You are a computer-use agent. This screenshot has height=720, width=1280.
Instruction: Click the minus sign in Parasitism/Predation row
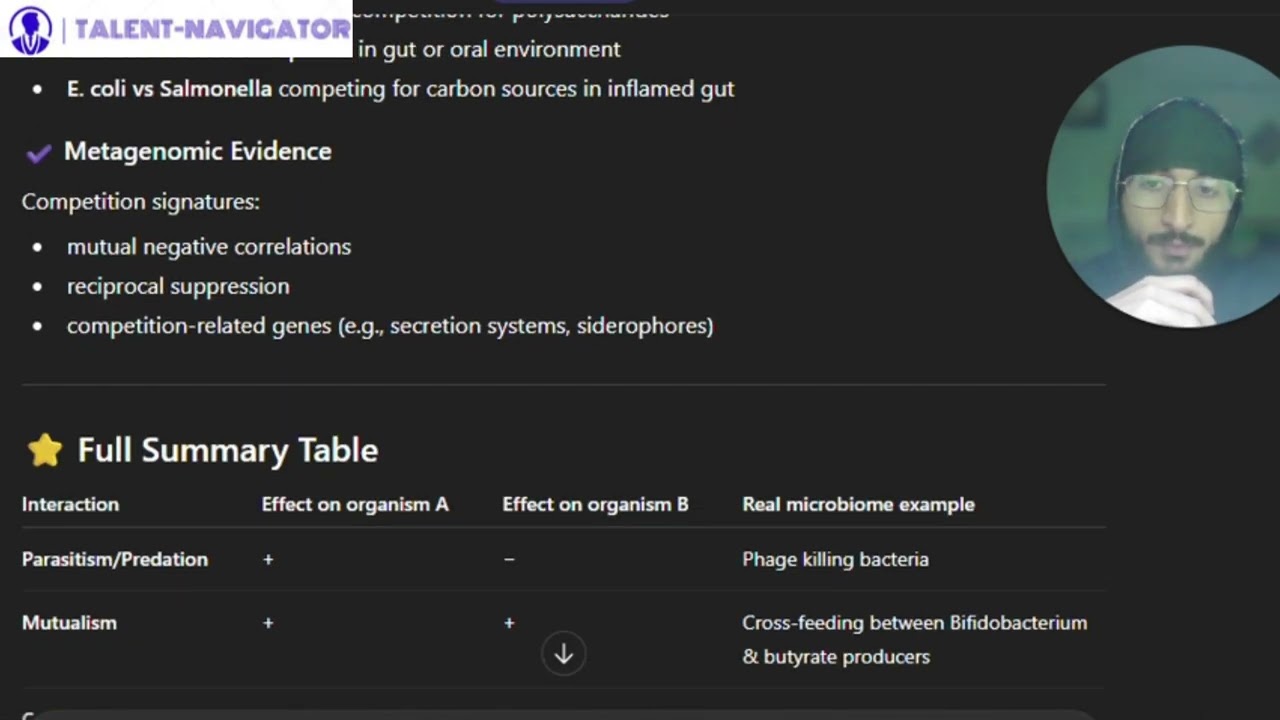509,559
